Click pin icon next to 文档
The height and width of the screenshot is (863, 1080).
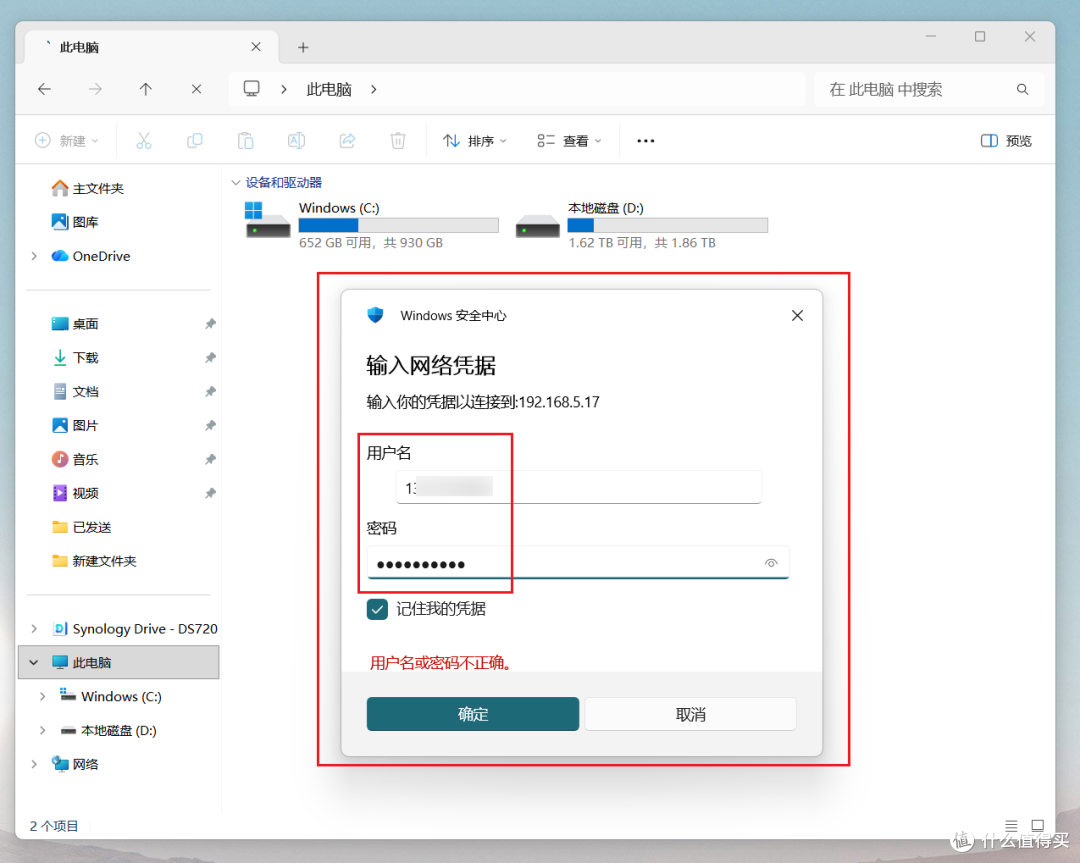pyautogui.click(x=210, y=391)
